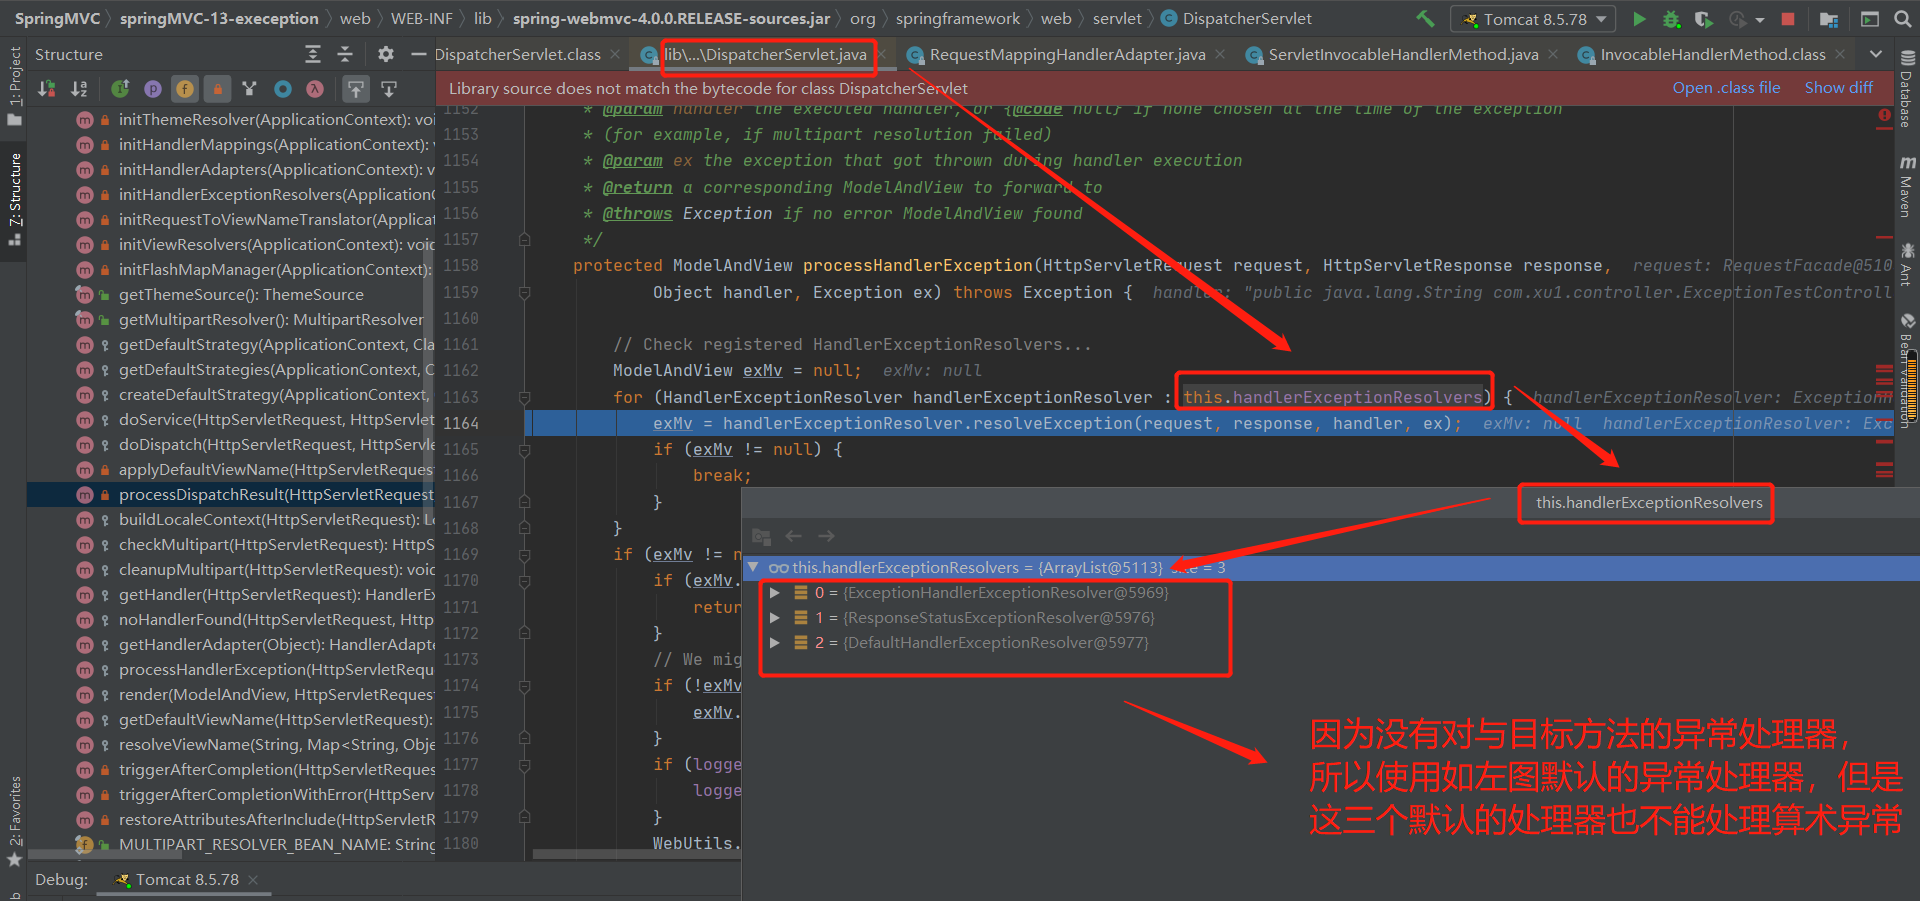Click forward arrow in evaluation popup
The height and width of the screenshot is (901, 1920).
click(826, 536)
